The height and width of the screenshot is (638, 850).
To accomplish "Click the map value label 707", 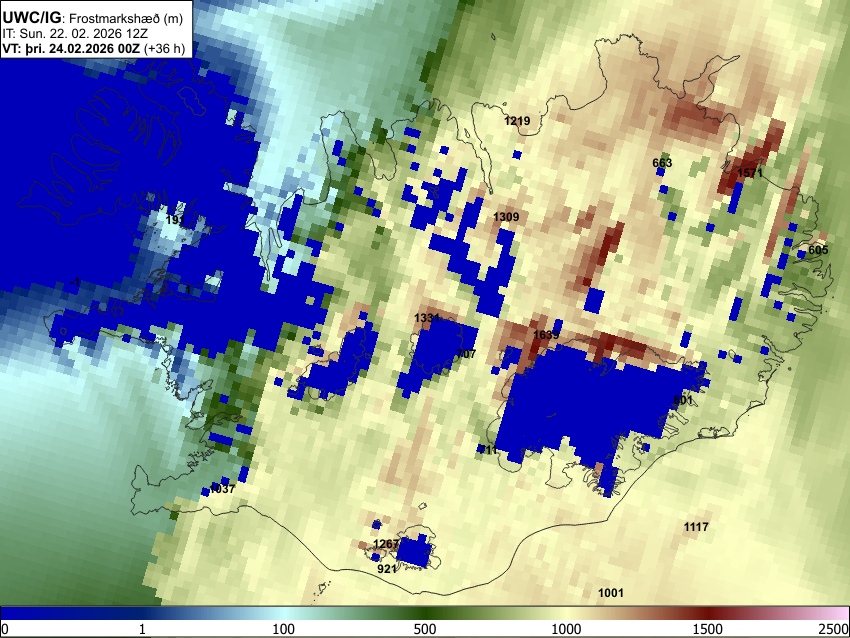I will pos(466,354).
